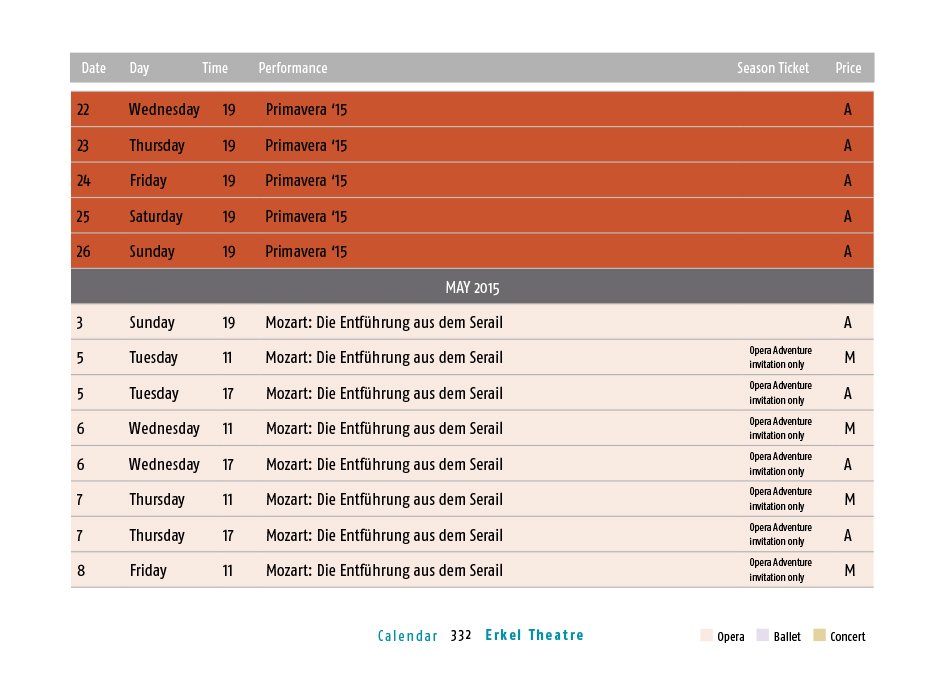Image resolution: width=945 pixels, height=679 pixels.
Task: Click the Time column header
Action: click(x=215, y=68)
